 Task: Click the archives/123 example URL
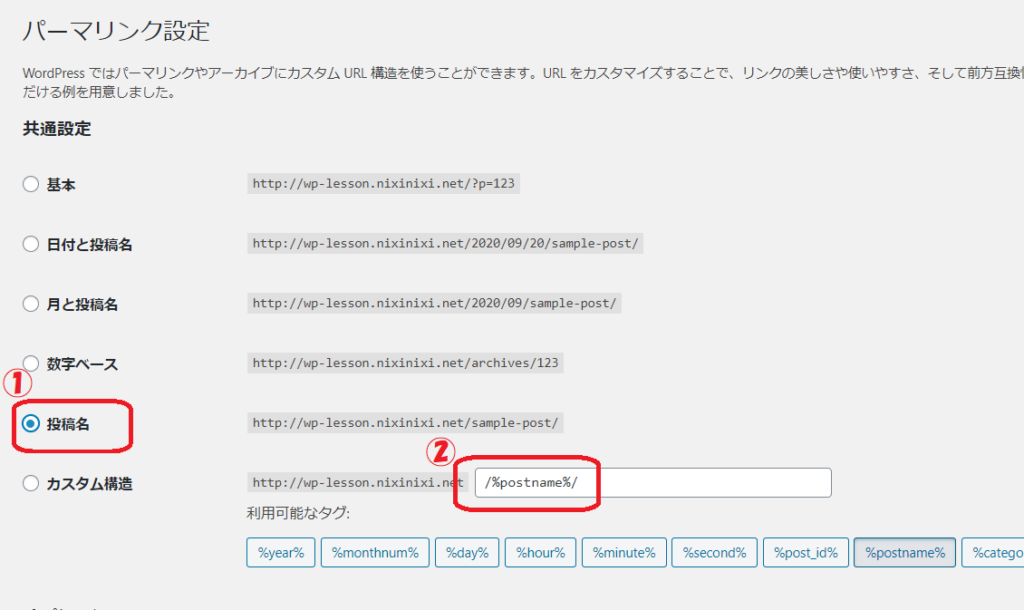tap(405, 364)
